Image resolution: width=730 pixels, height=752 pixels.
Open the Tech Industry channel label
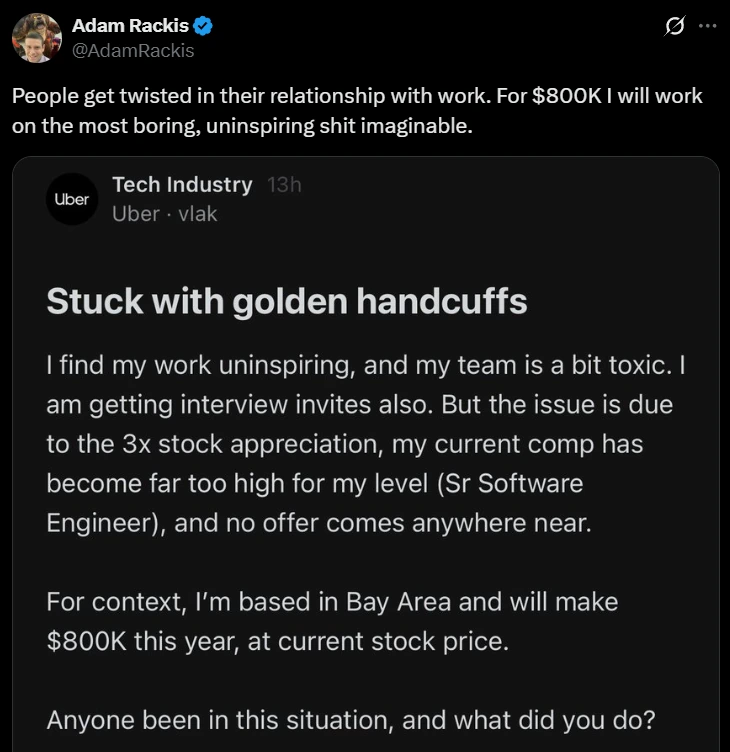[x=182, y=185]
